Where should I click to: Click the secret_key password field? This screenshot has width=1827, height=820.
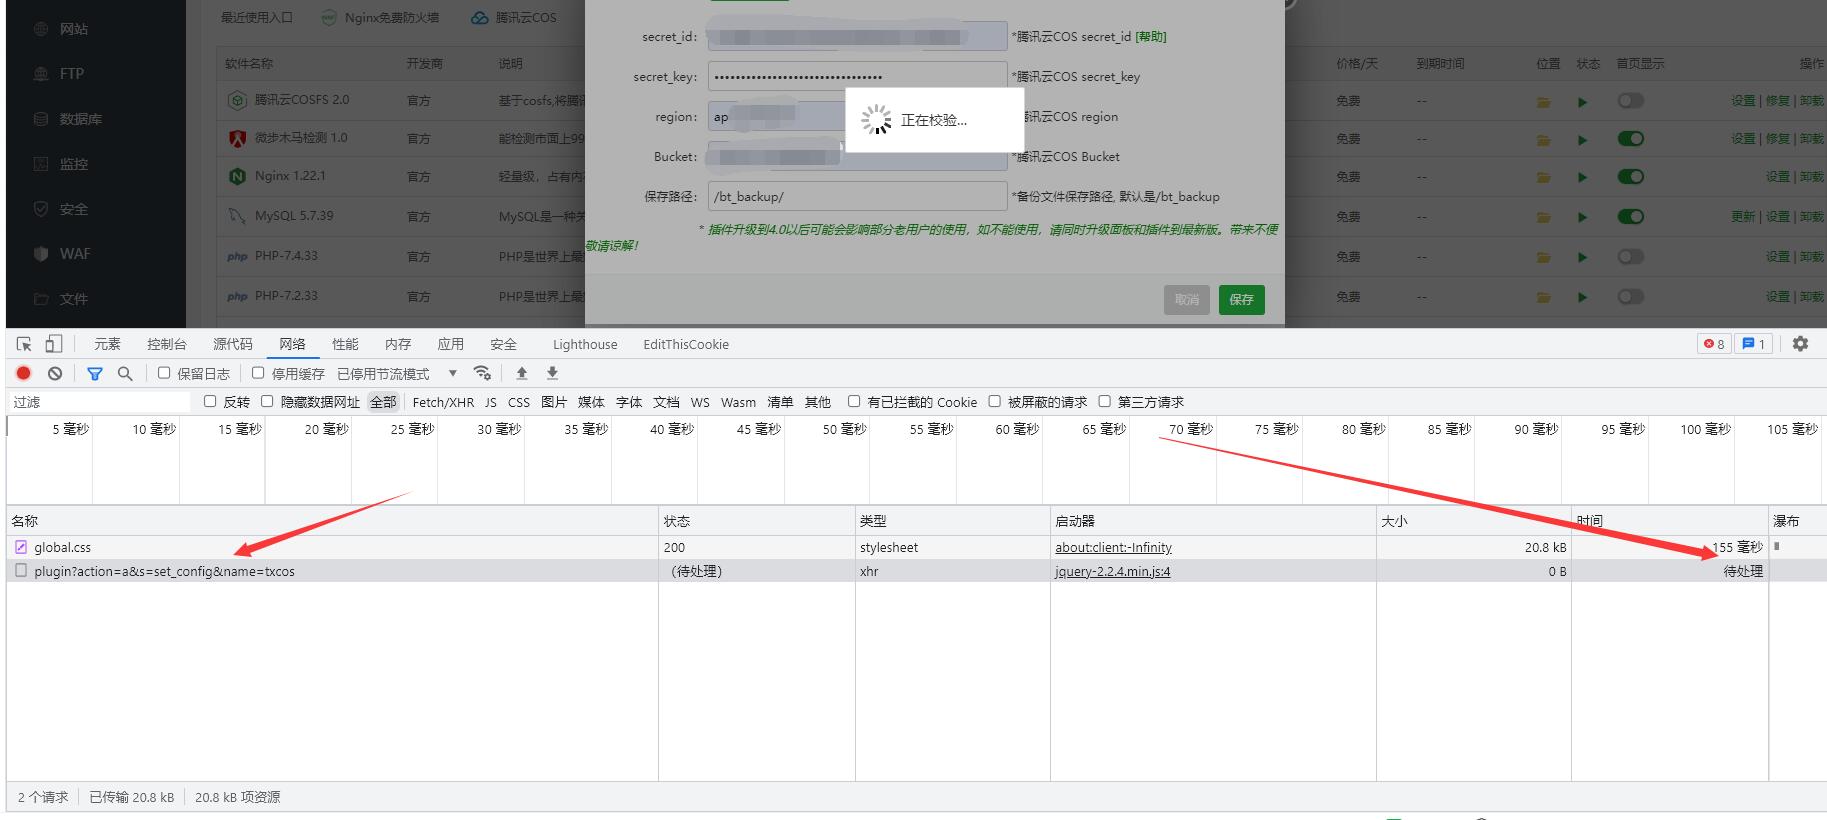click(x=857, y=76)
